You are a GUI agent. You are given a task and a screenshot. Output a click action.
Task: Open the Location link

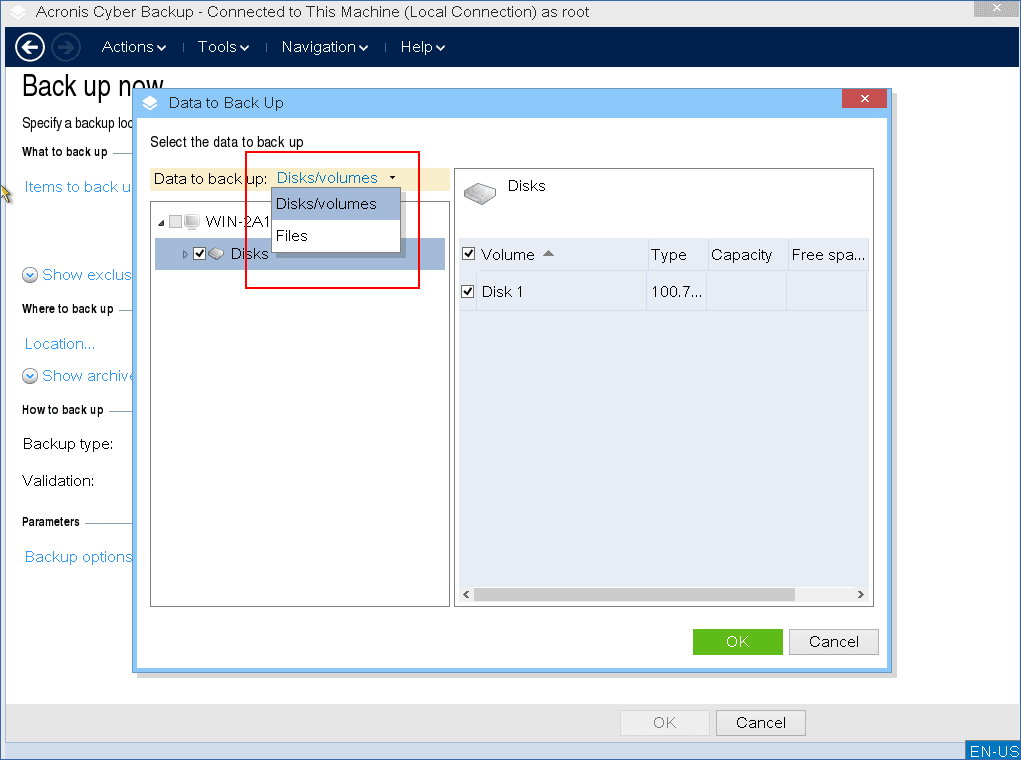click(60, 344)
